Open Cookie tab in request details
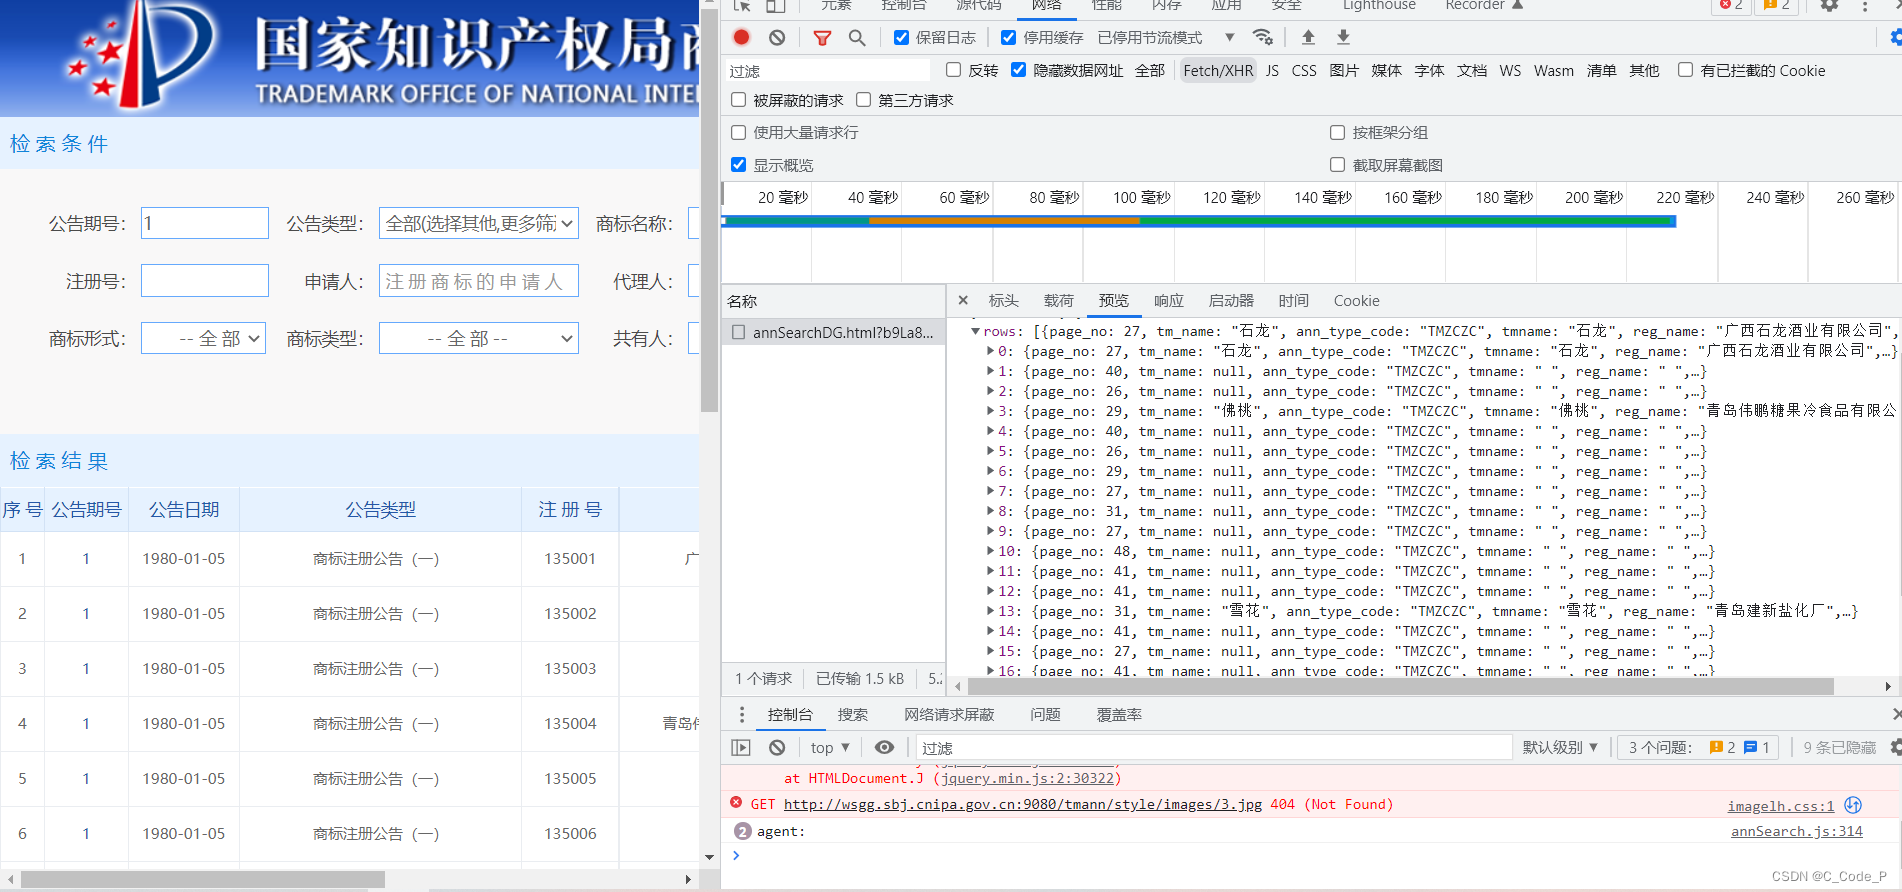This screenshot has height=892, width=1902. click(x=1356, y=300)
